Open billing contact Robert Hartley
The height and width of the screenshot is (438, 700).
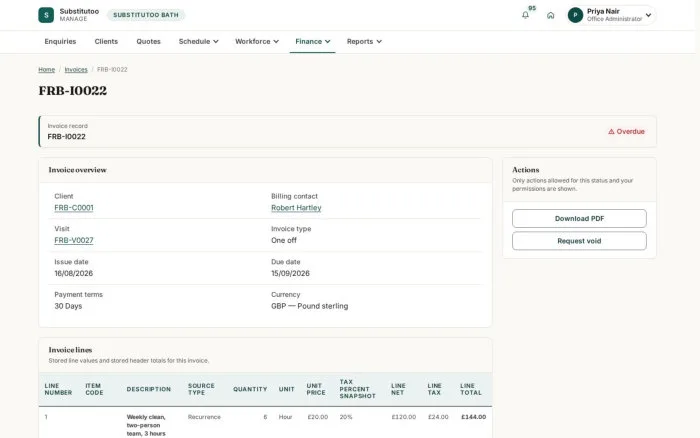click(296, 208)
